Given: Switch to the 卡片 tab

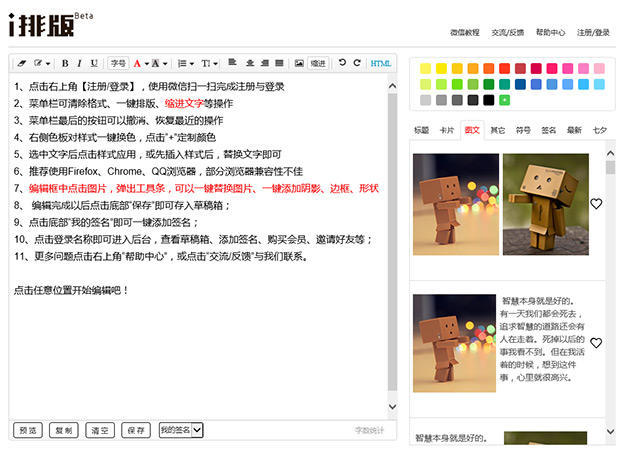Looking at the screenshot, I should coord(446,131).
